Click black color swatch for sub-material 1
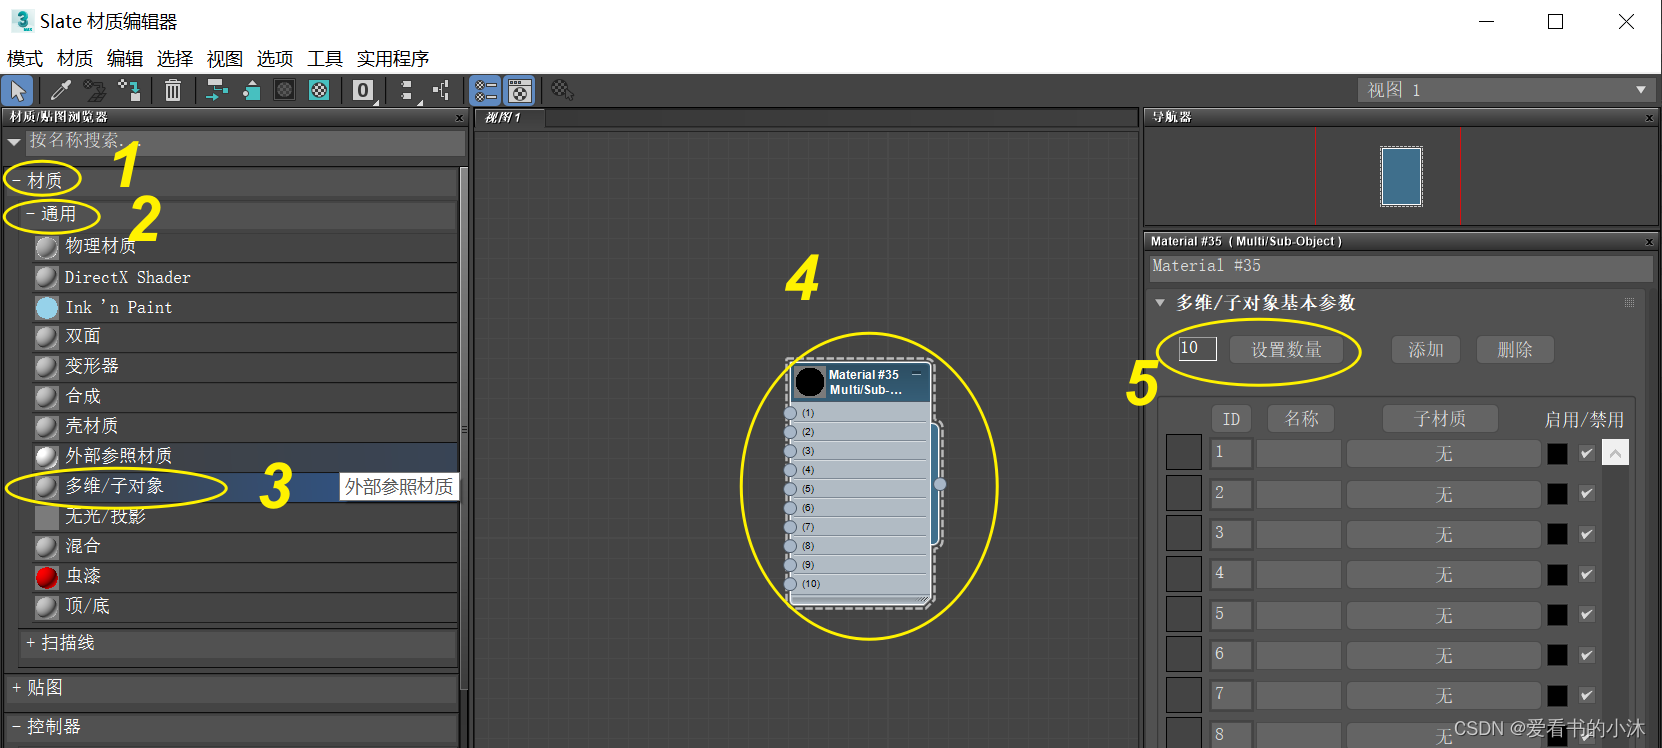The height and width of the screenshot is (748, 1662). (x=1557, y=453)
